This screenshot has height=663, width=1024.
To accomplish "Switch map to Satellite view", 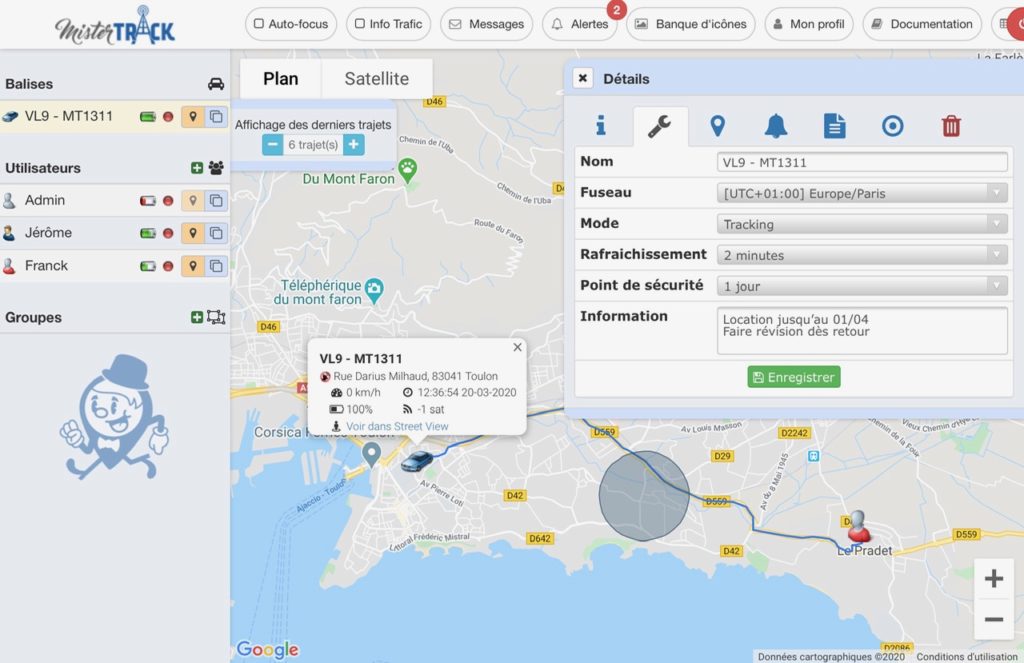I will 377,78.
